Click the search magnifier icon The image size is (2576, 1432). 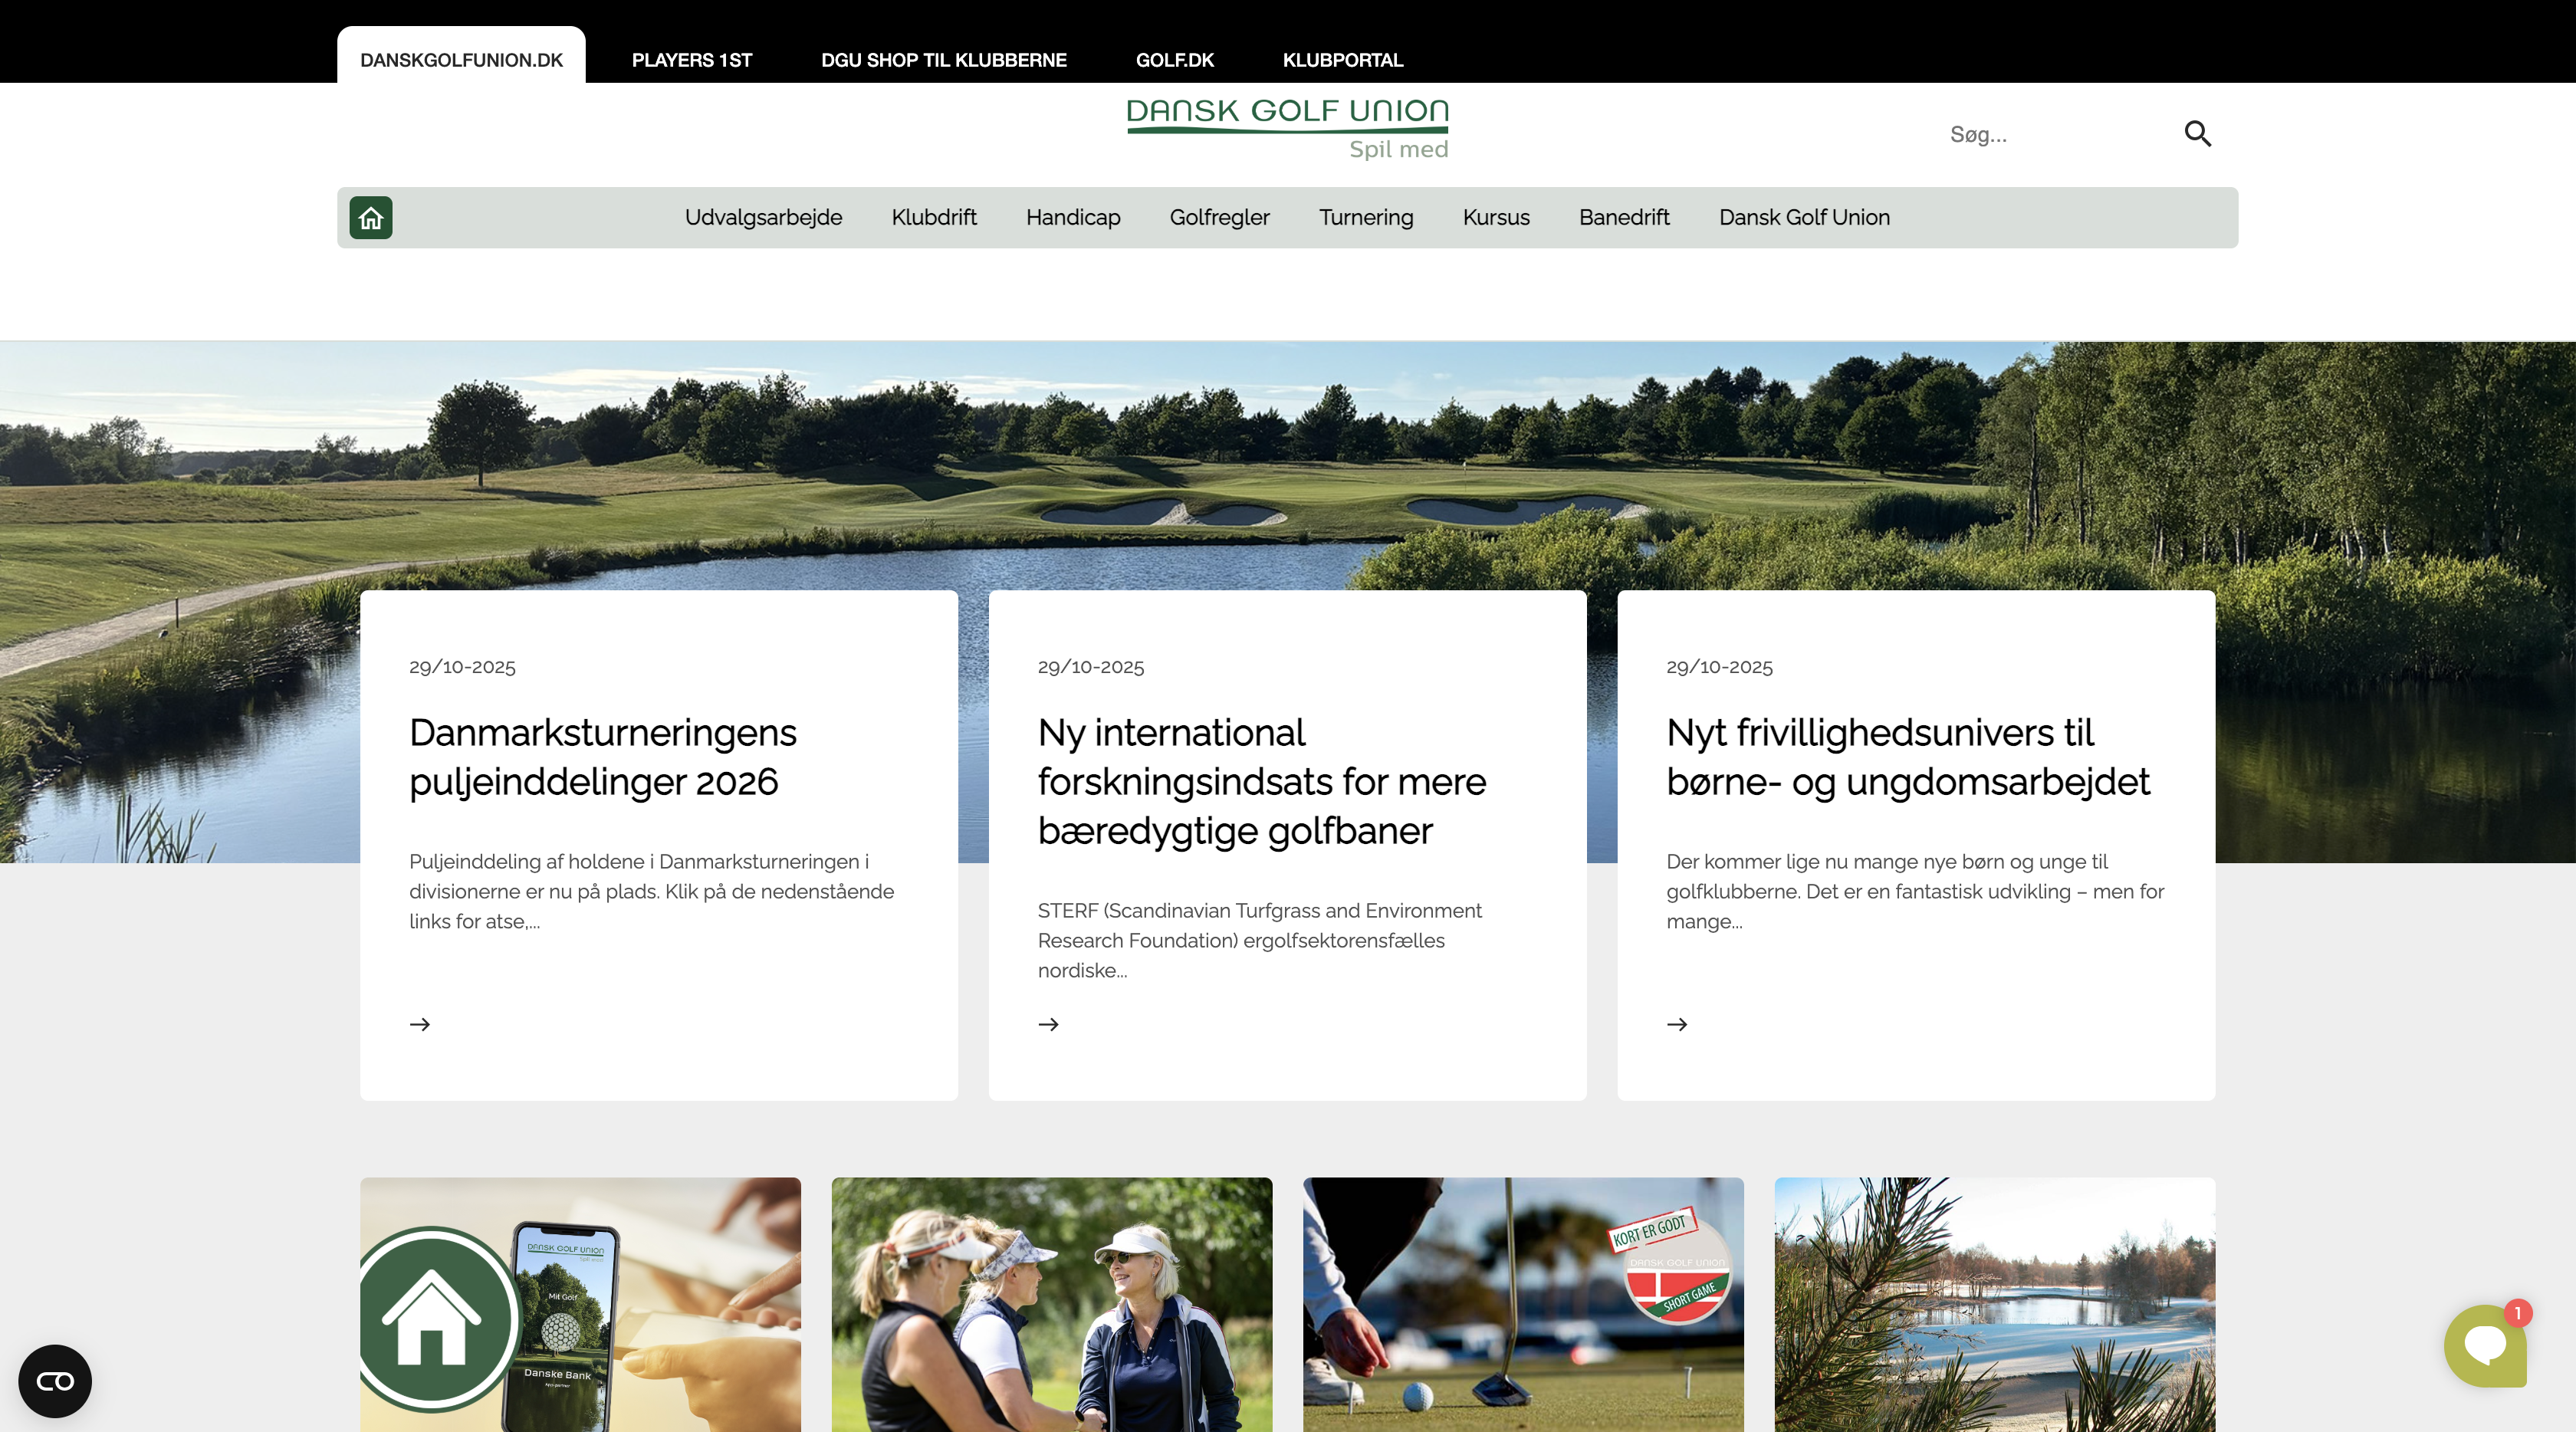tap(2197, 133)
